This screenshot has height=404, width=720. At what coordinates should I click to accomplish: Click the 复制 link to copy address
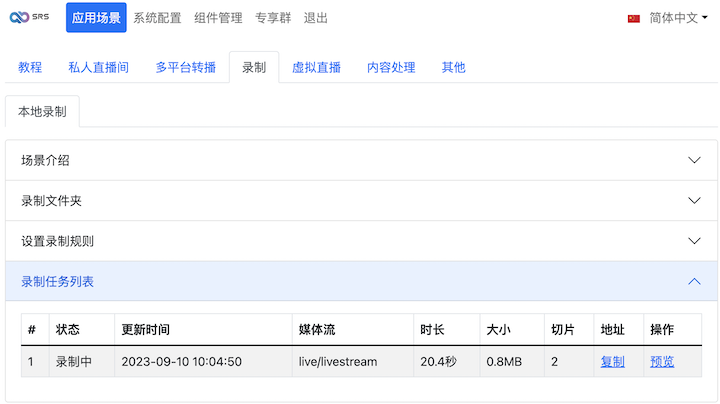pyautogui.click(x=612, y=361)
